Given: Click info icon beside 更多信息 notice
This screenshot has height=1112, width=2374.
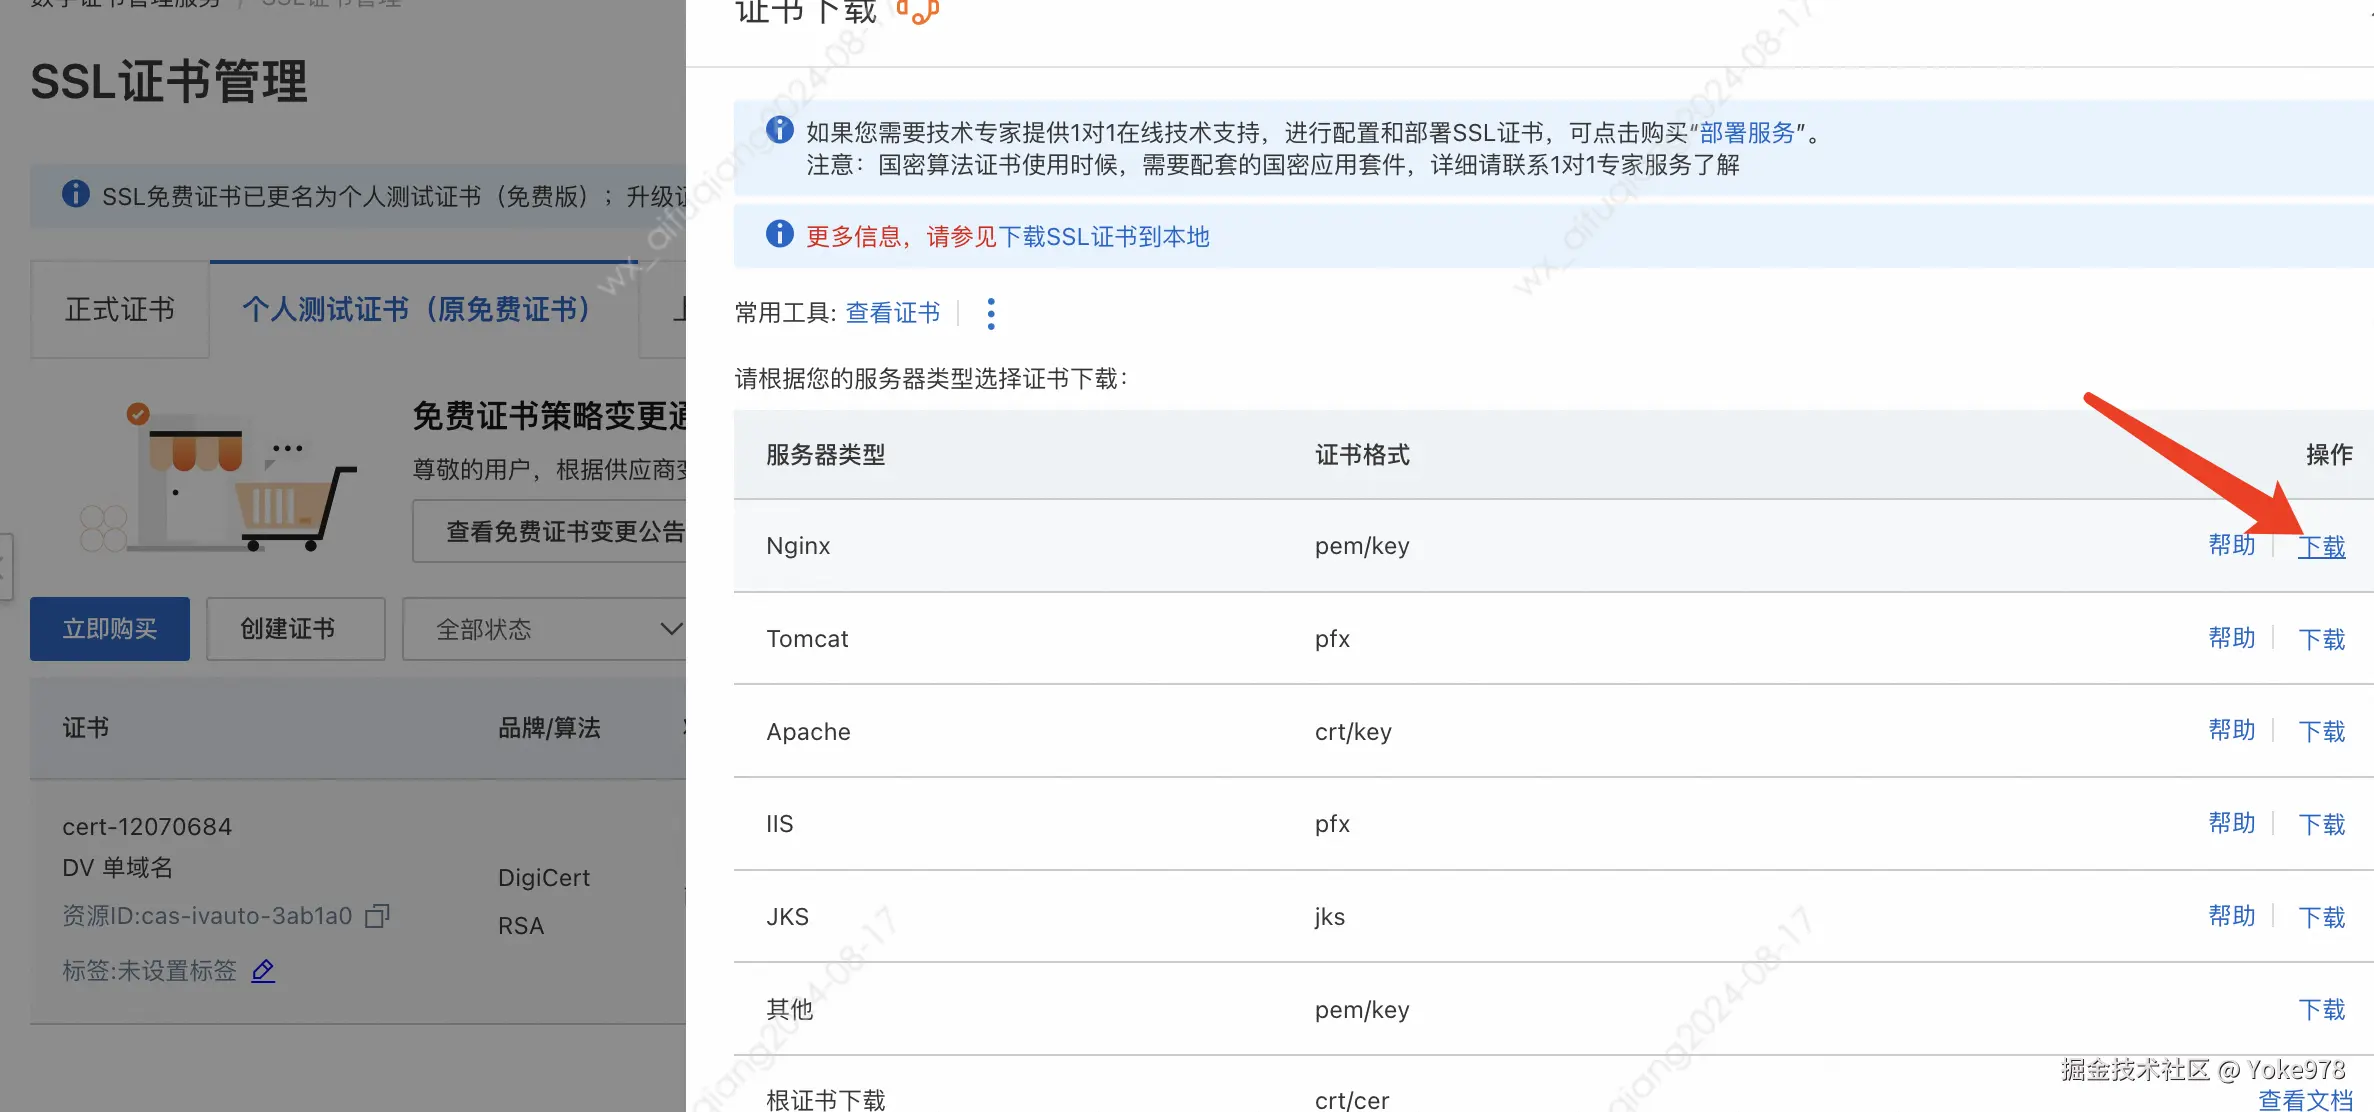Looking at the screenshot, I should 780,234.
